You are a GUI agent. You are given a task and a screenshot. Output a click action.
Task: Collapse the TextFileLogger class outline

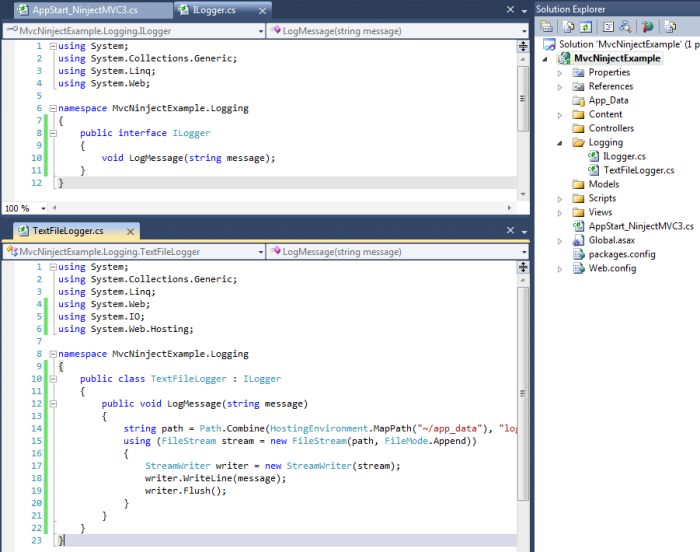point(53,379)
